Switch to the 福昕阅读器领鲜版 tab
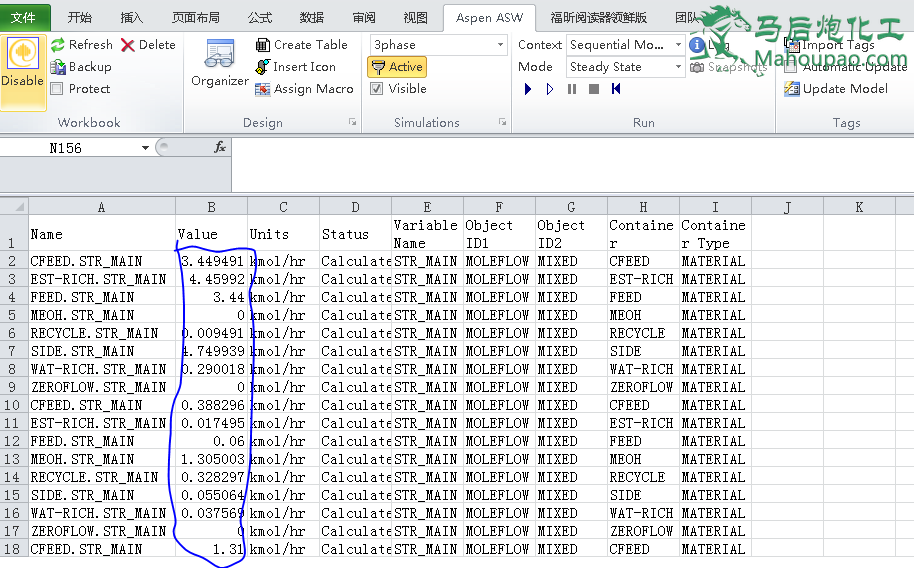Viewport: 914px width, 568px height. [599, 17]
